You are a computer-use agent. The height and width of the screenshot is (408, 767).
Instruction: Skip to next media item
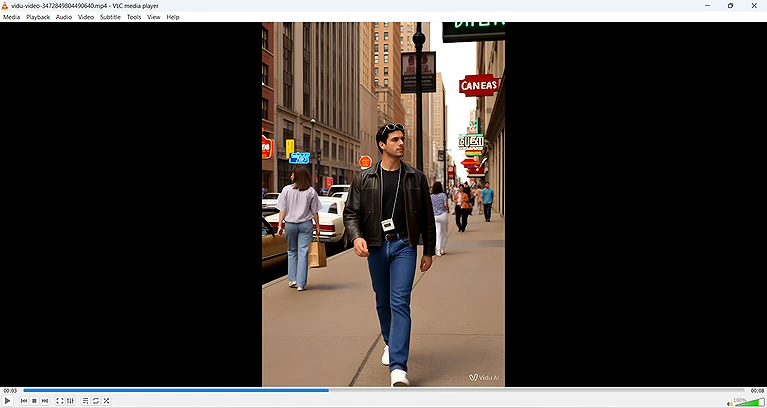coord(45,401)
